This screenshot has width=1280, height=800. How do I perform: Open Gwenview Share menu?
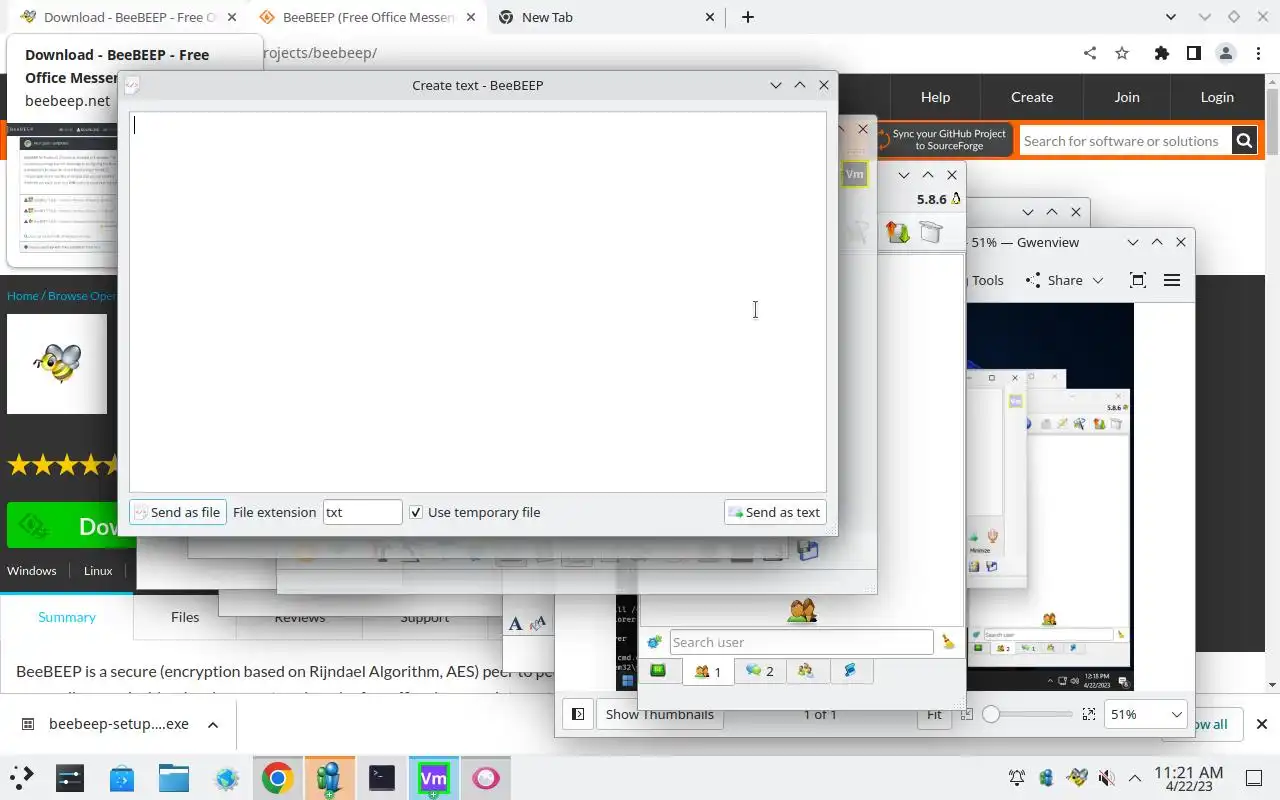pos(1065,280)
